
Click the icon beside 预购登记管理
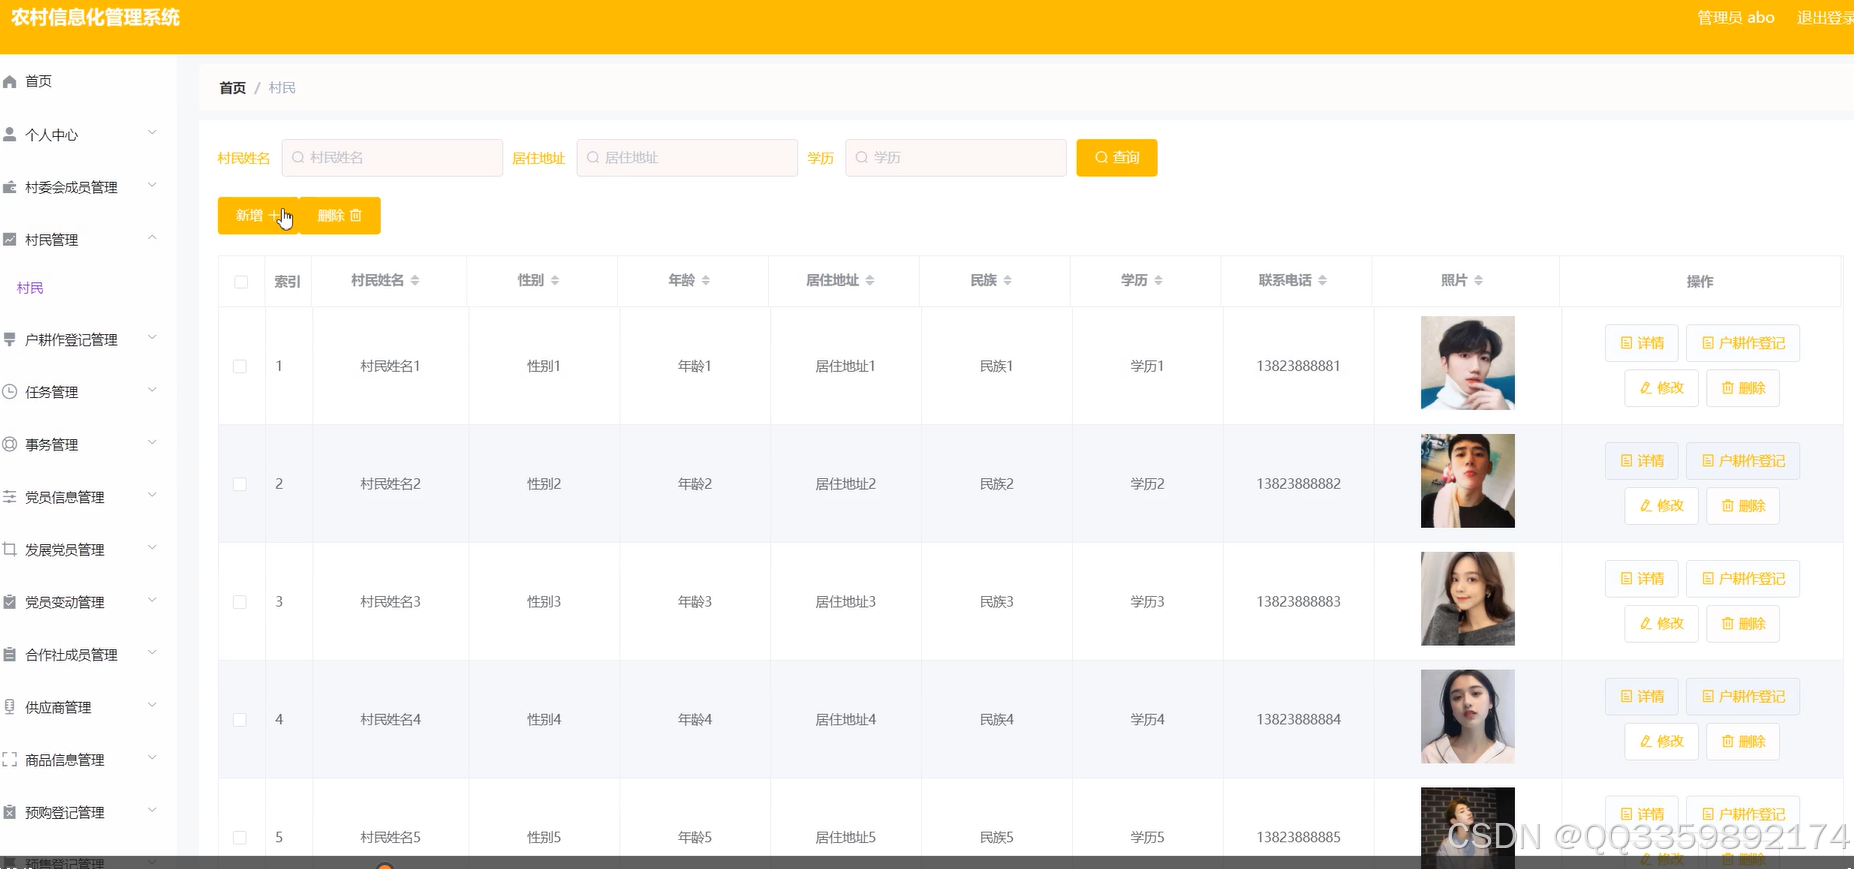tap(10, 812)
